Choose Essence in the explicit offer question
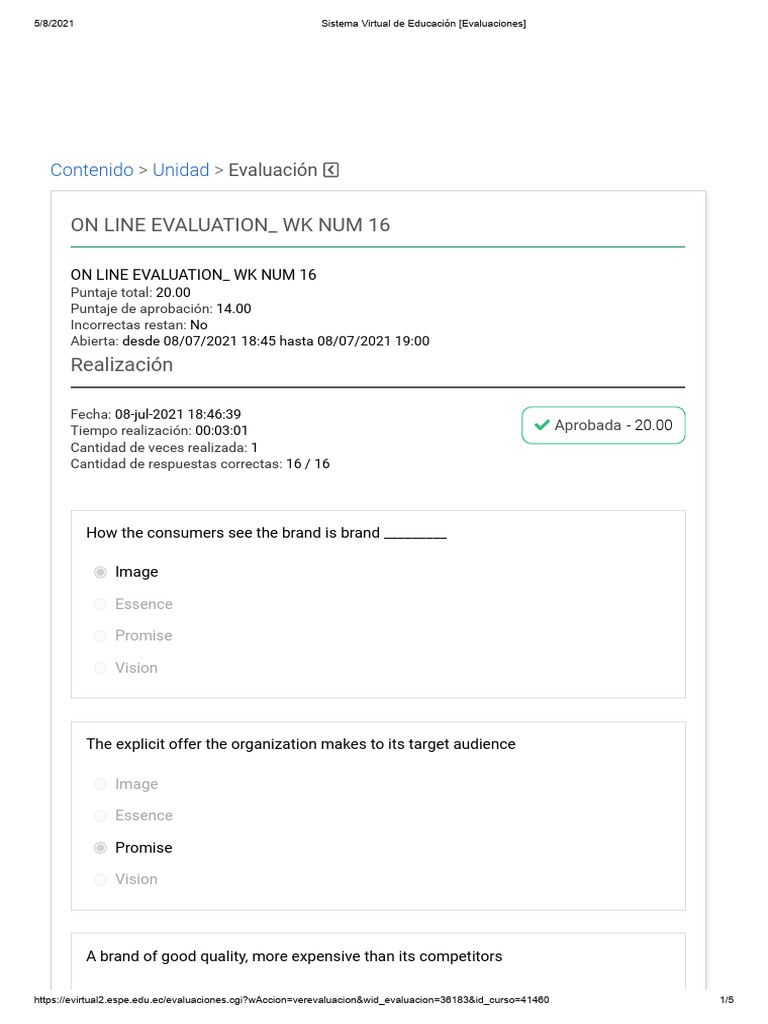Image resolution: width=768 pixels, height=1024 pixels. 100,816
